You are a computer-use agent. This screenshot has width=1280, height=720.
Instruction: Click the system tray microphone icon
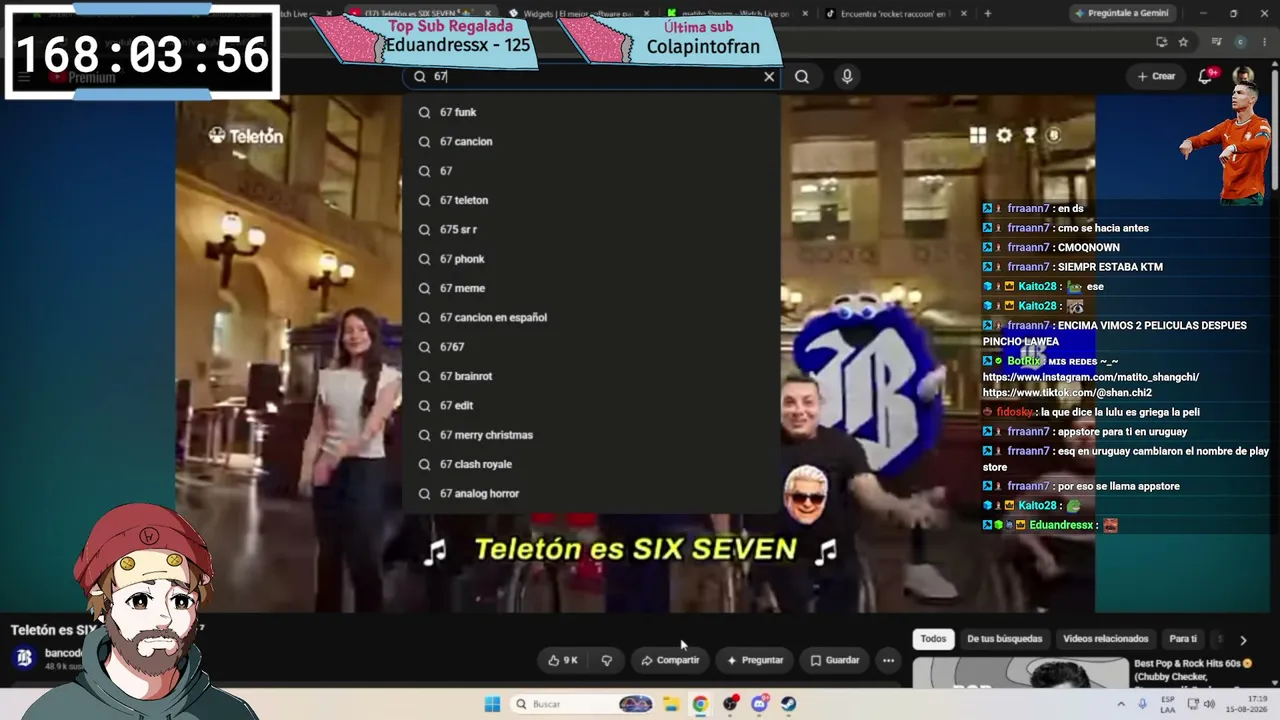click(1143, 704)
